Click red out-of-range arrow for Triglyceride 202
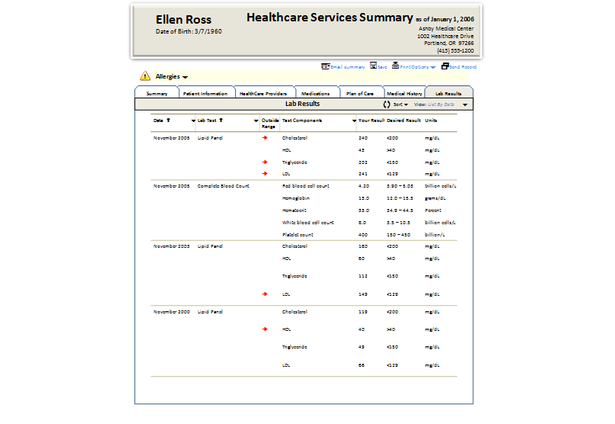Screen dimensions: 615x424 click(265, 162)
